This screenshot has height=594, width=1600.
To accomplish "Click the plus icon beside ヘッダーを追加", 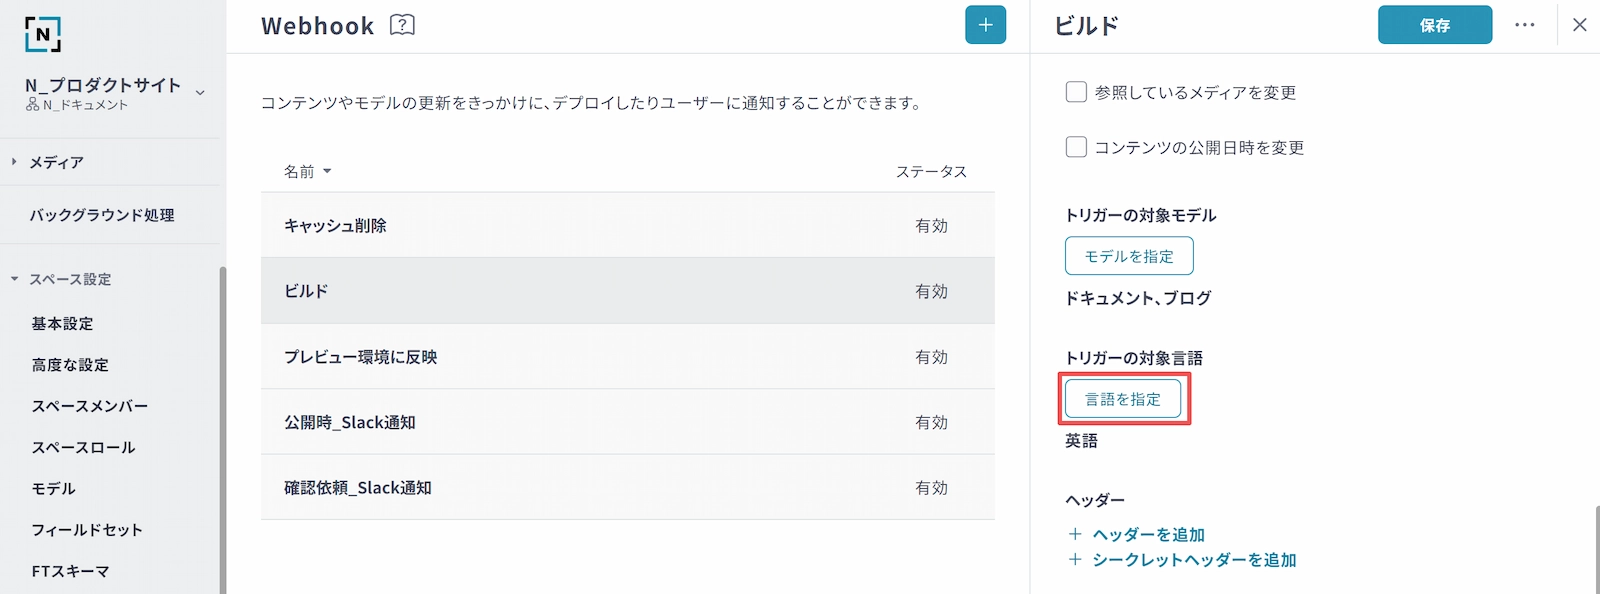I will coord(1075,534).
